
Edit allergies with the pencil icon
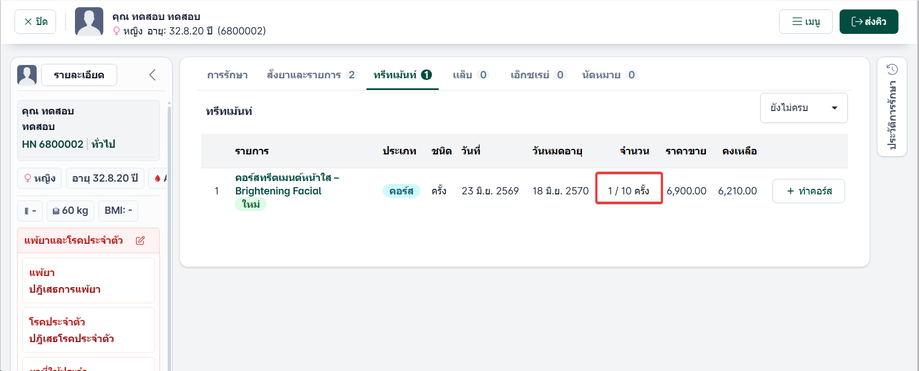pos(140,240)
